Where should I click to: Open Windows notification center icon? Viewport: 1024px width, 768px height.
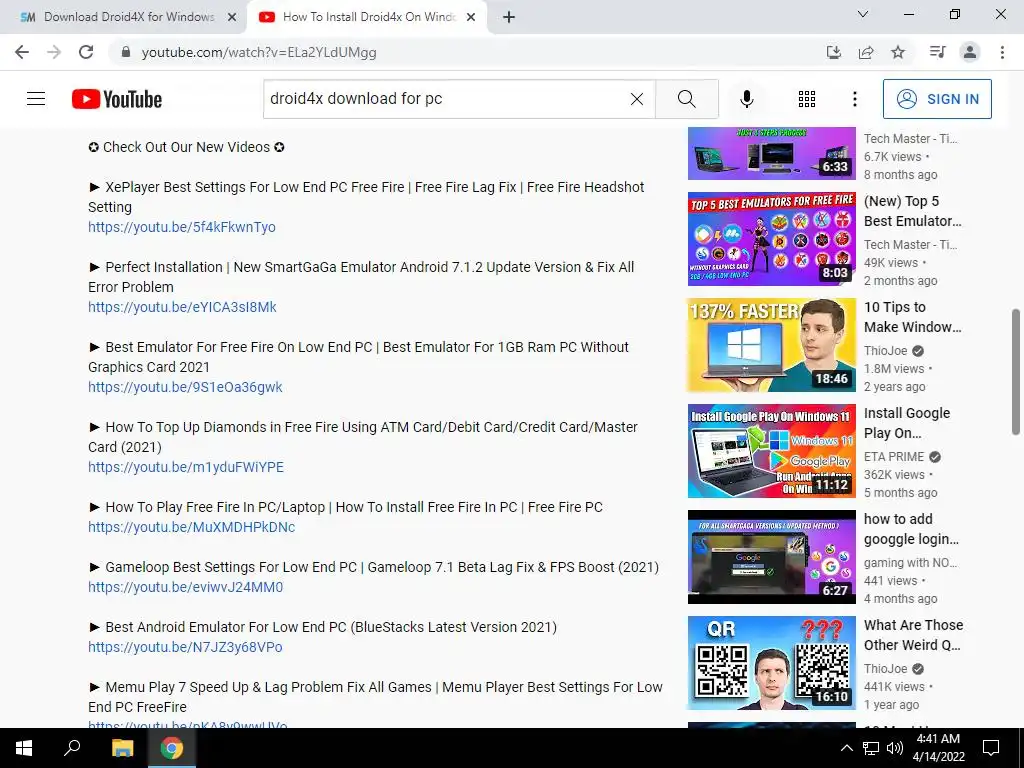point(991,748)
